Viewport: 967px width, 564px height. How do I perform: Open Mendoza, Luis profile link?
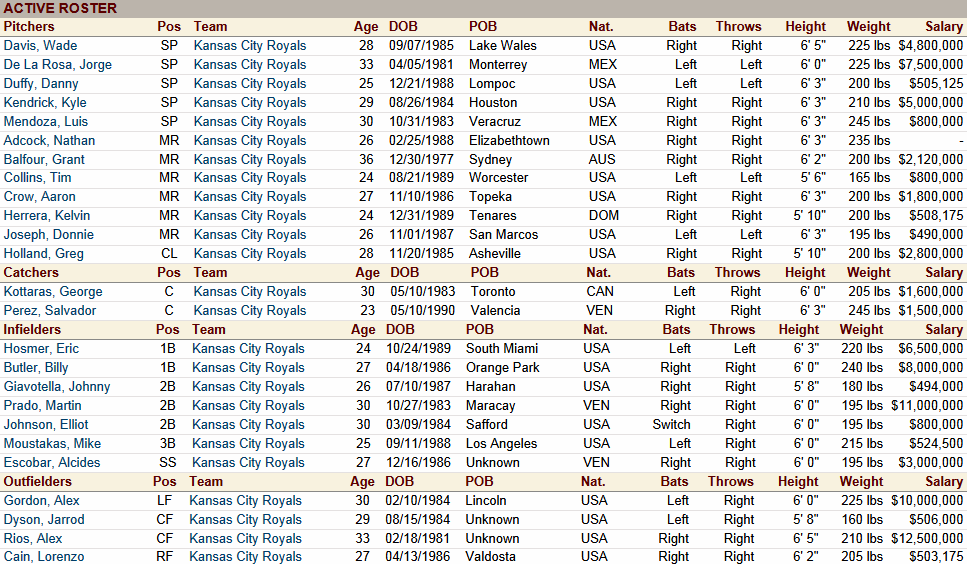click(46, 122)
